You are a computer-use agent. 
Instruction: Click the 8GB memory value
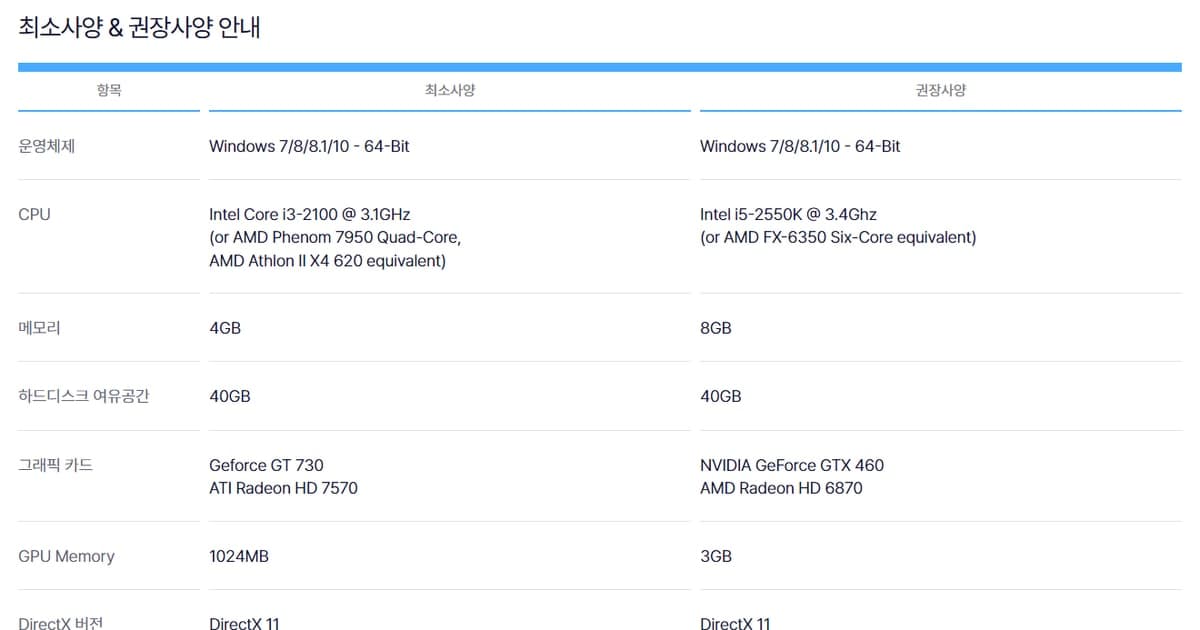click(x=716, y=328)
